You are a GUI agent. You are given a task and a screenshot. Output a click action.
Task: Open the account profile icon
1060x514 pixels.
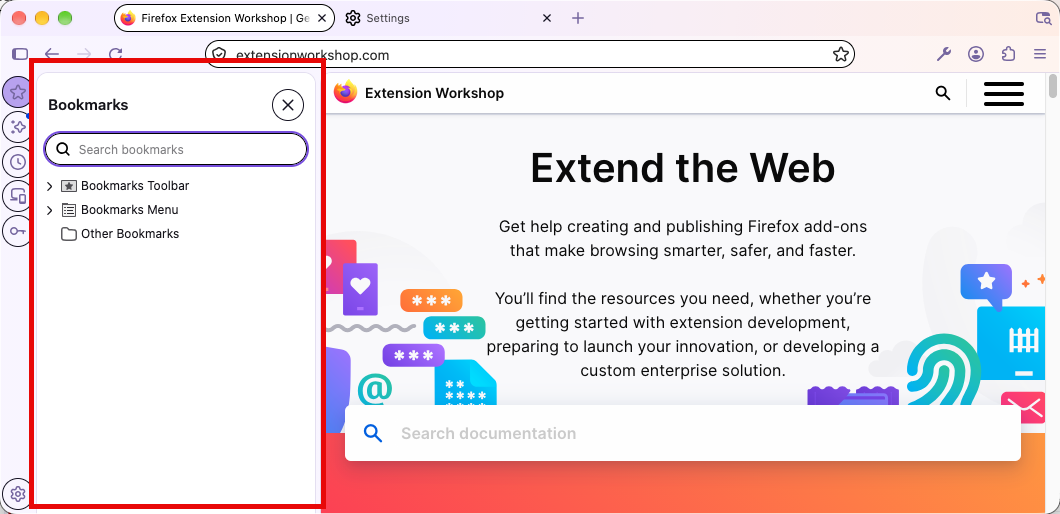tap(975, 54)
